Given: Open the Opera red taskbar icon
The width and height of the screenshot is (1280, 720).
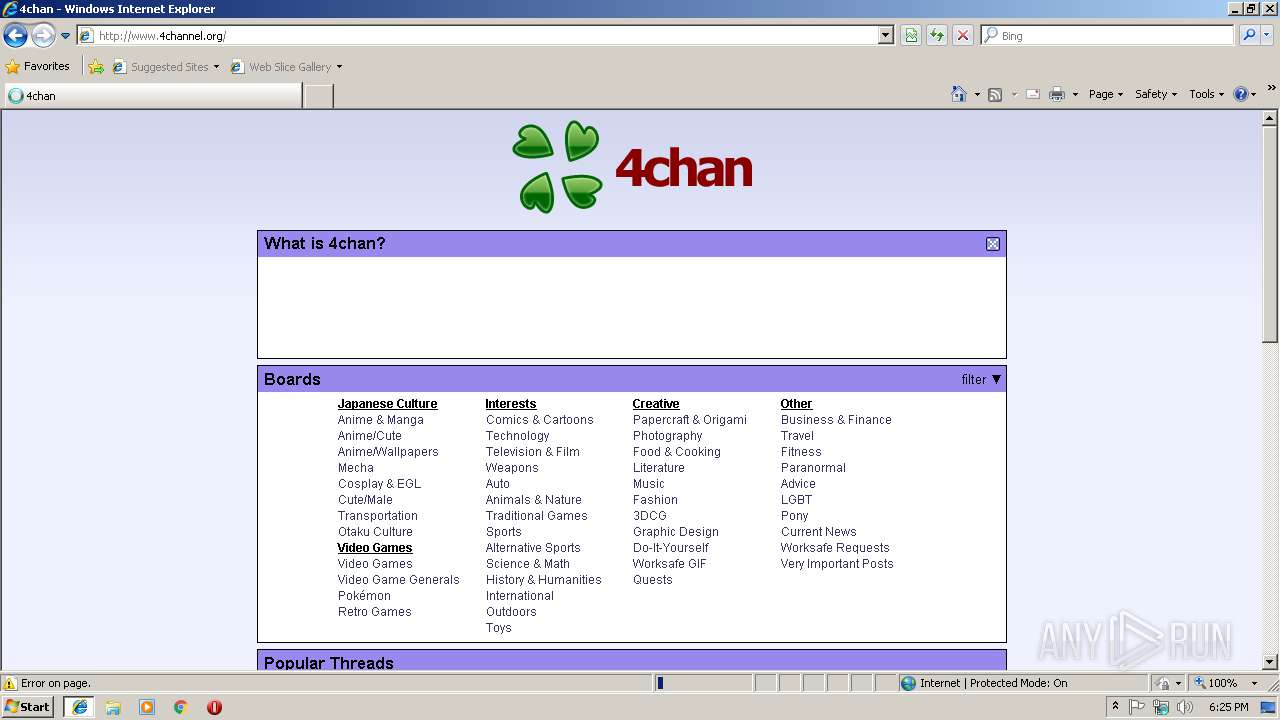Looking at the screenshot, I should coord(214,707).
